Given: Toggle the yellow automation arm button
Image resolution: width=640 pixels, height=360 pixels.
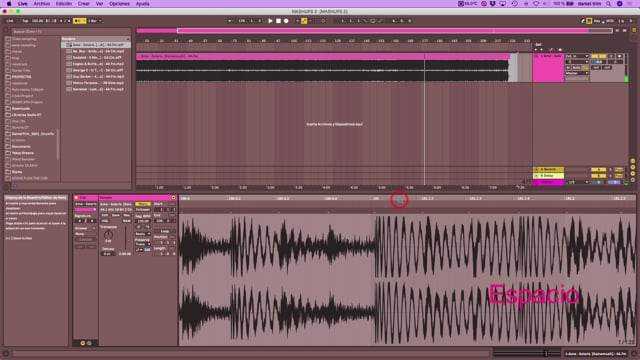Looking at the screenshot, I should click(304, 21).
